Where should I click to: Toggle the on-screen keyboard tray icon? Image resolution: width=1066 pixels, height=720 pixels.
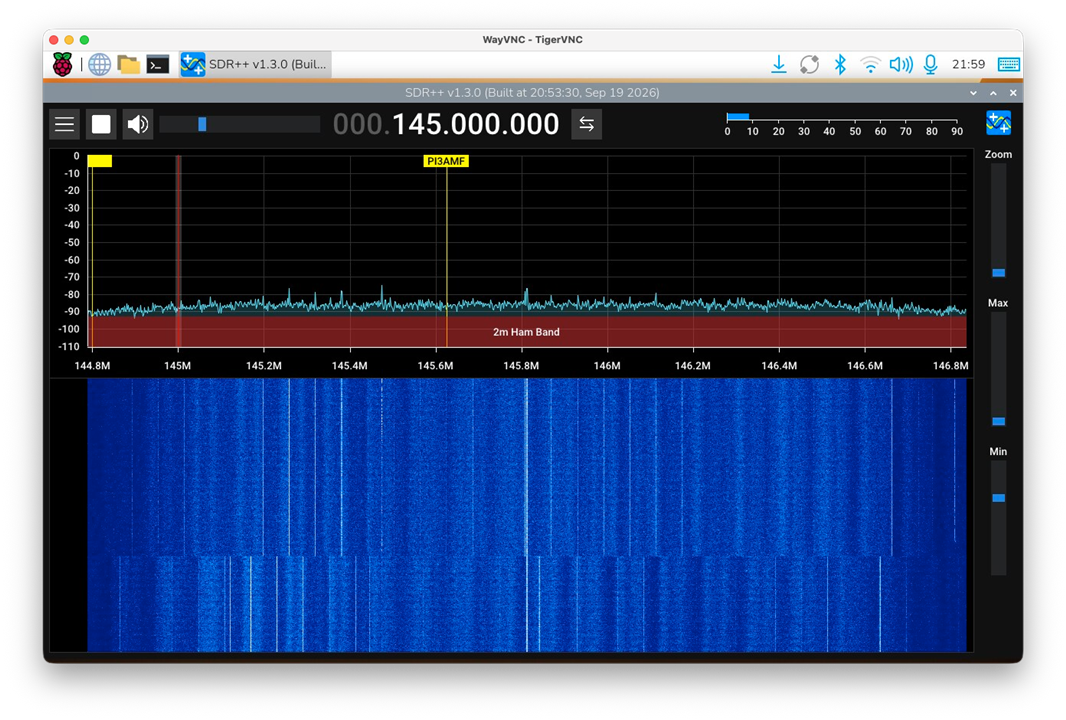click(1008, 65)
